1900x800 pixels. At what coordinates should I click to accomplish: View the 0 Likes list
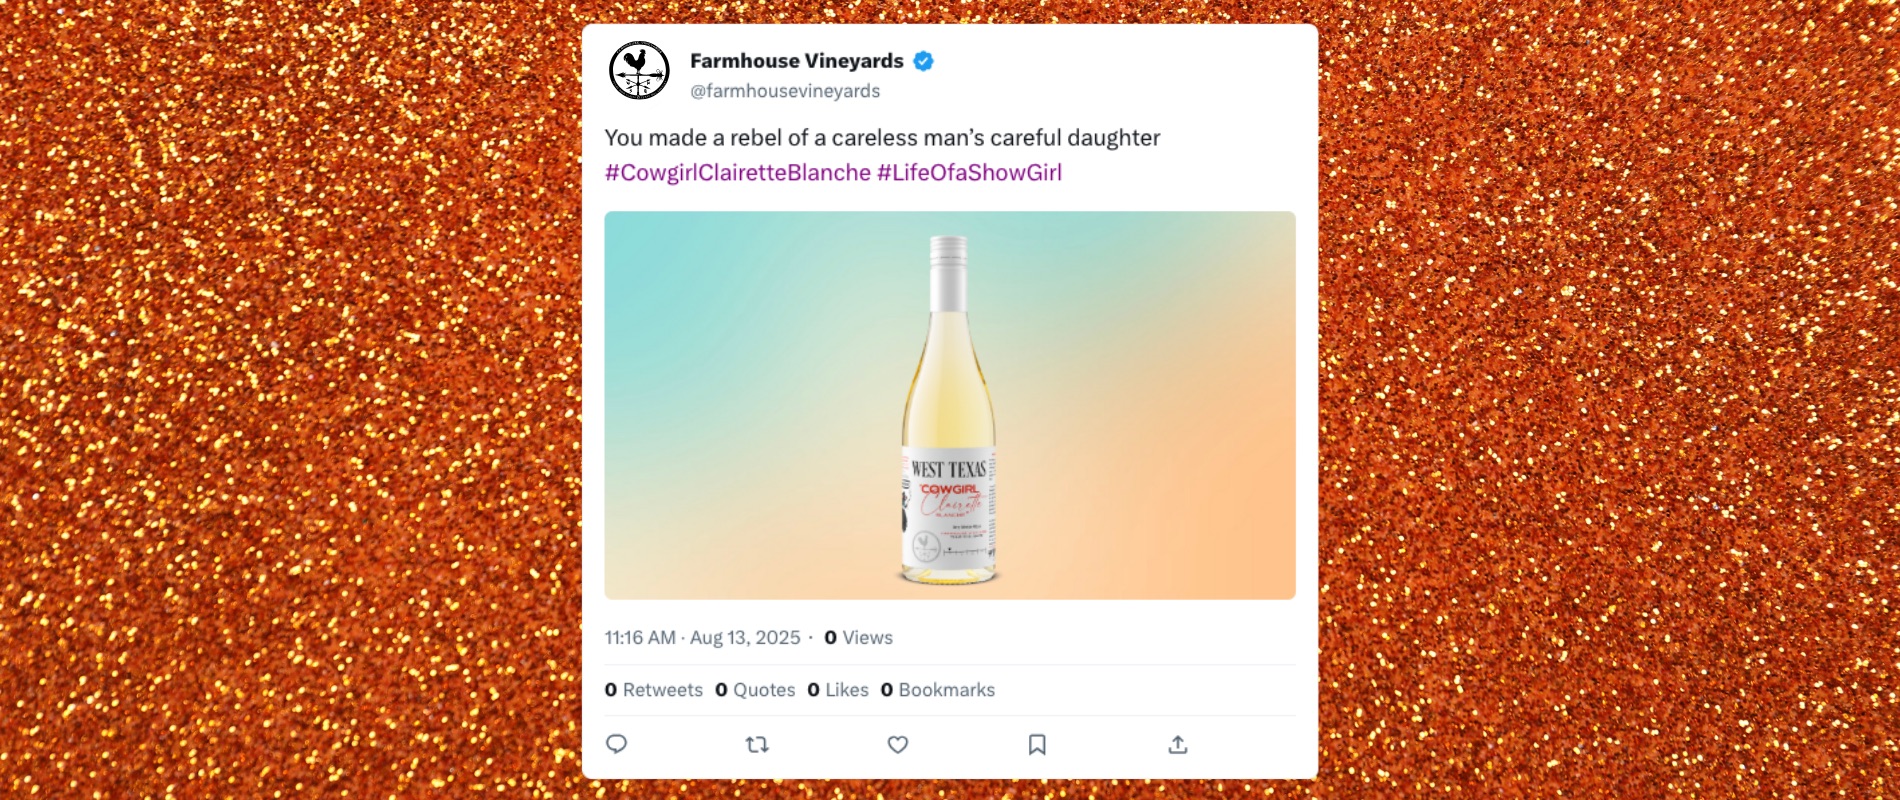838,690
